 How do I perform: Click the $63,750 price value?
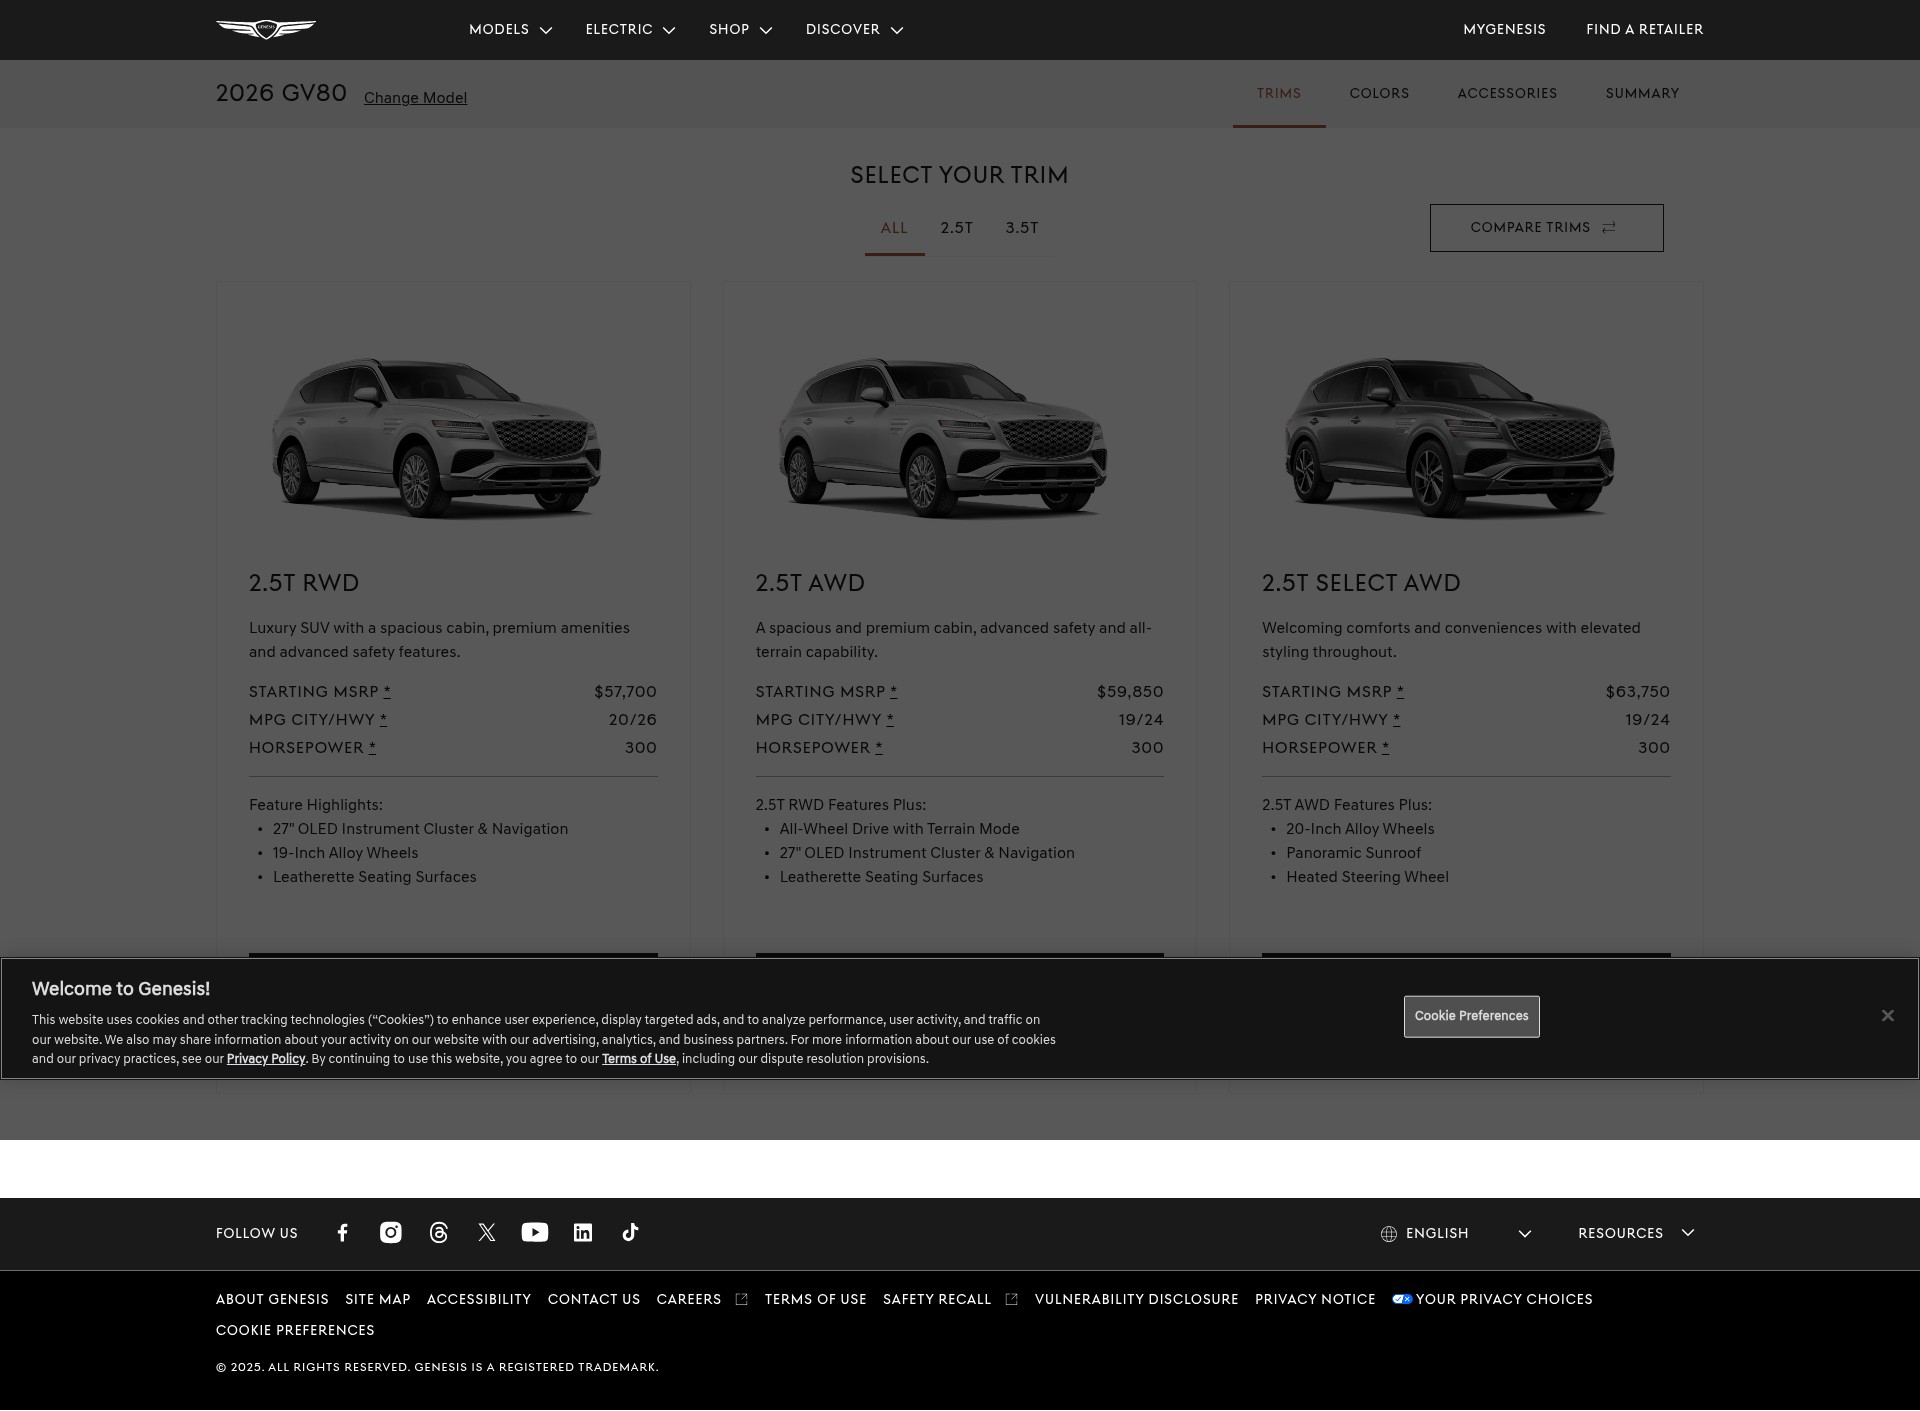[x=1638, y=692]
